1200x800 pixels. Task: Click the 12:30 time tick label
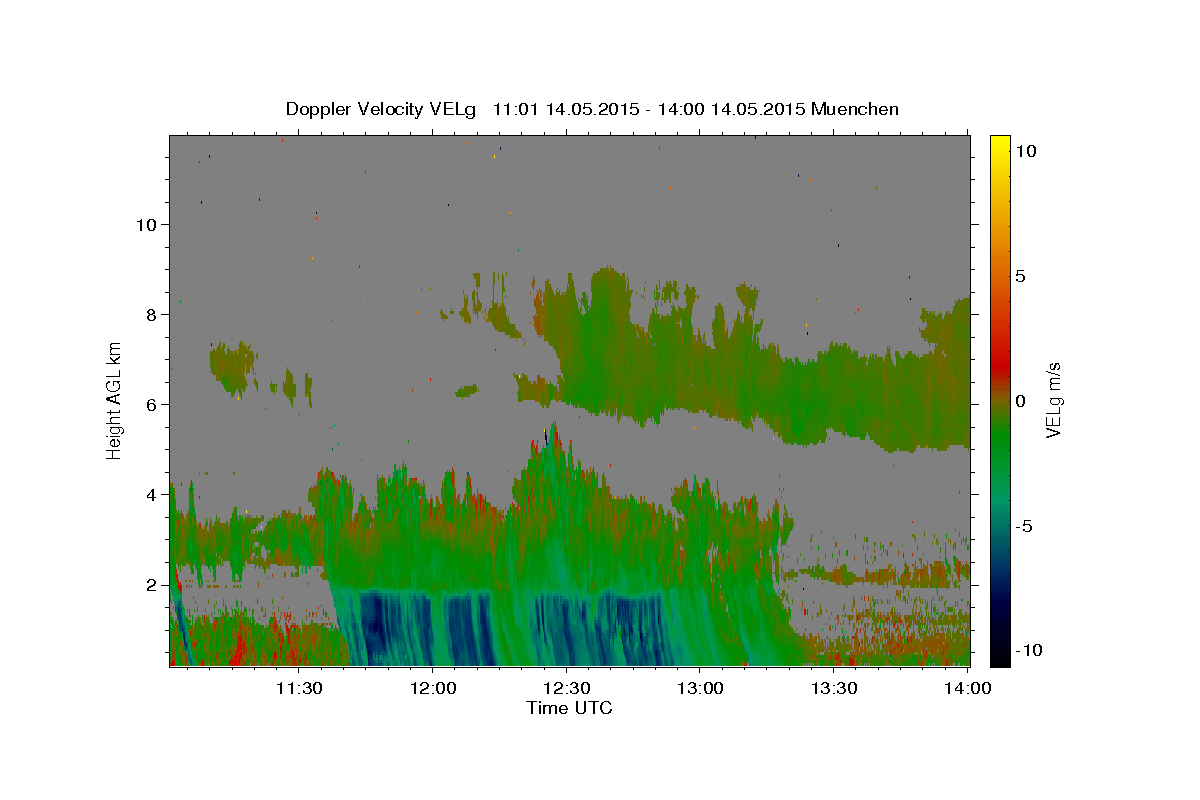pos(566,688)
